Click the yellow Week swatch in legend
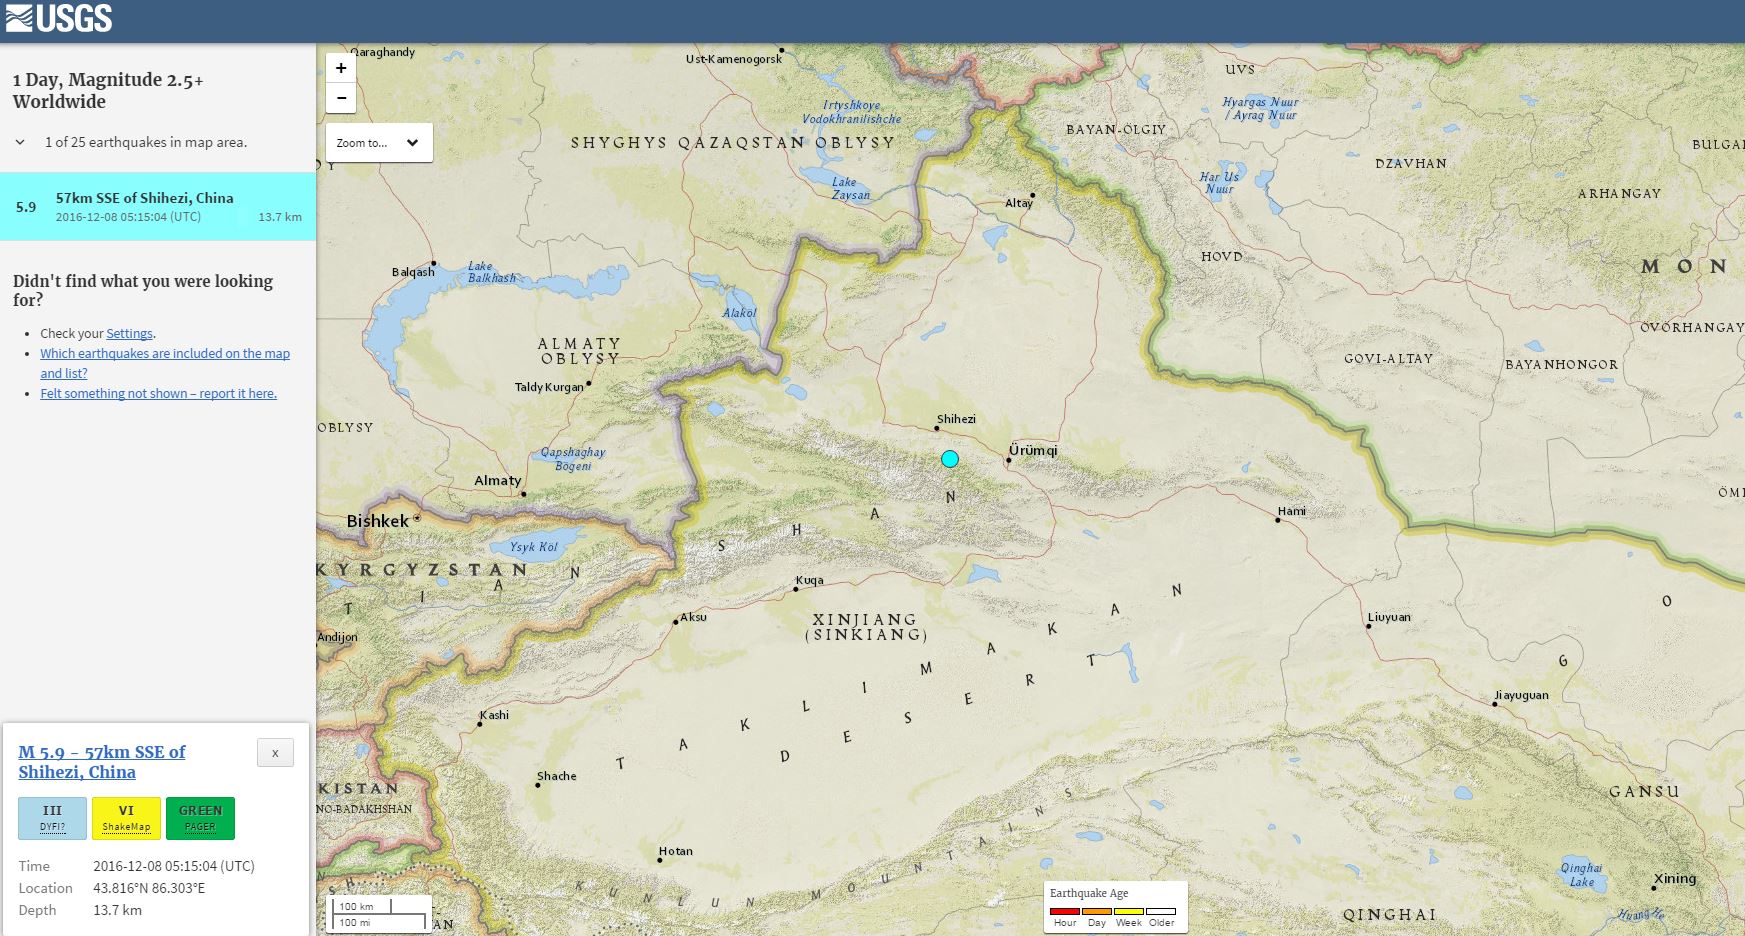The image size is (1745, 936). [1129, 911]
